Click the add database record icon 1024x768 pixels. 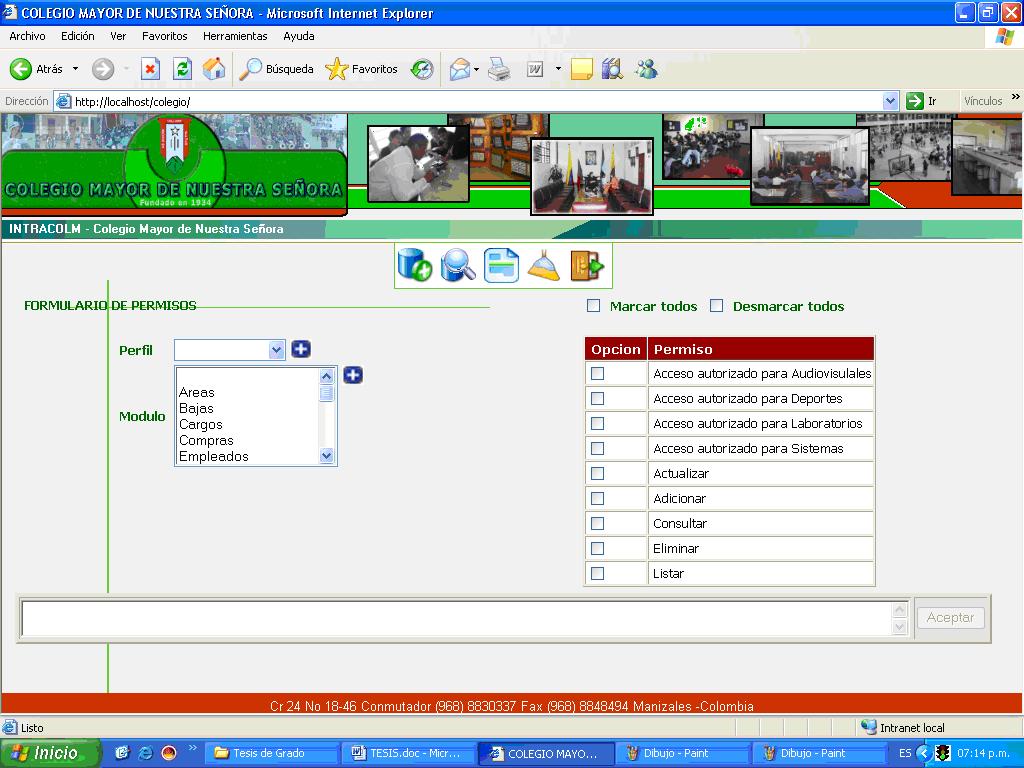(414, 265)
